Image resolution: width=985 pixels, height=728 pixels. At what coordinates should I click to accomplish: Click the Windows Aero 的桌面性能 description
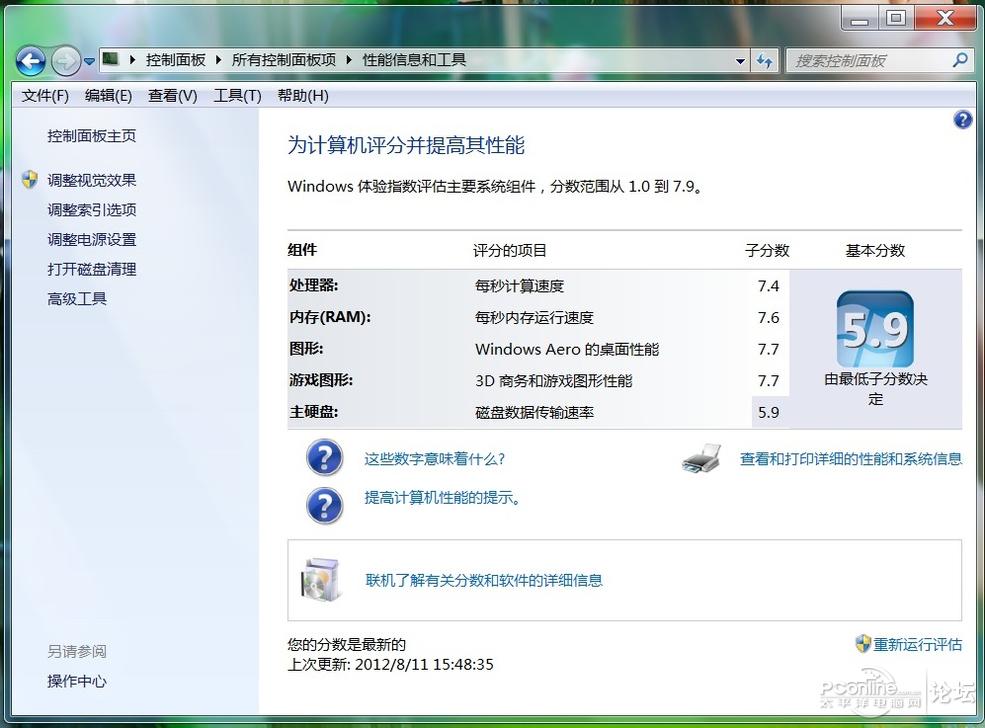[567, 349]
